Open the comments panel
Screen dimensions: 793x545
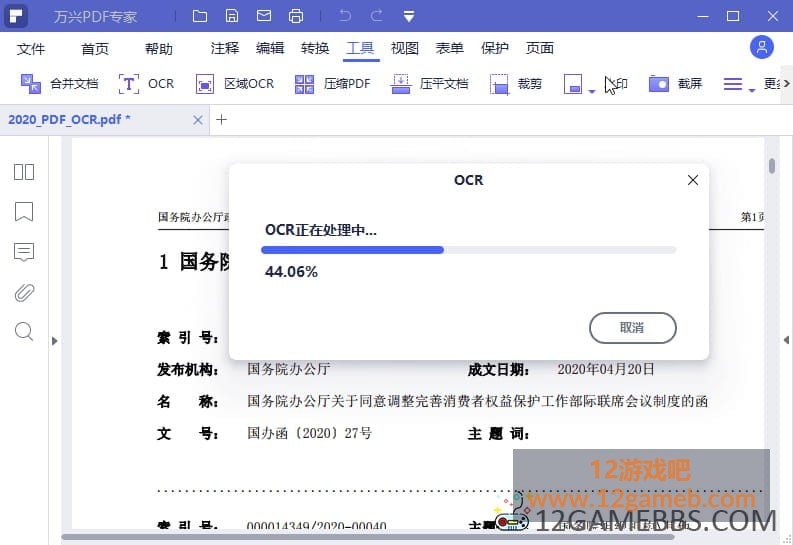24,252
